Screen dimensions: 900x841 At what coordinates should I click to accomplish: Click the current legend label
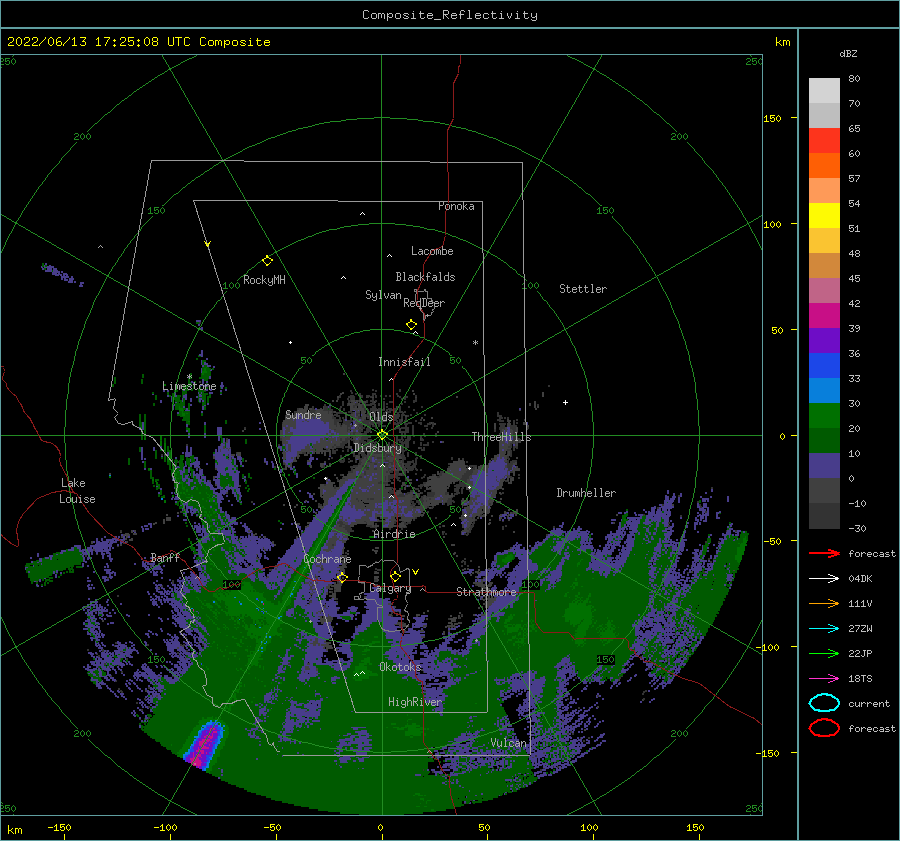pyautogui.click(x=868, y=703)
